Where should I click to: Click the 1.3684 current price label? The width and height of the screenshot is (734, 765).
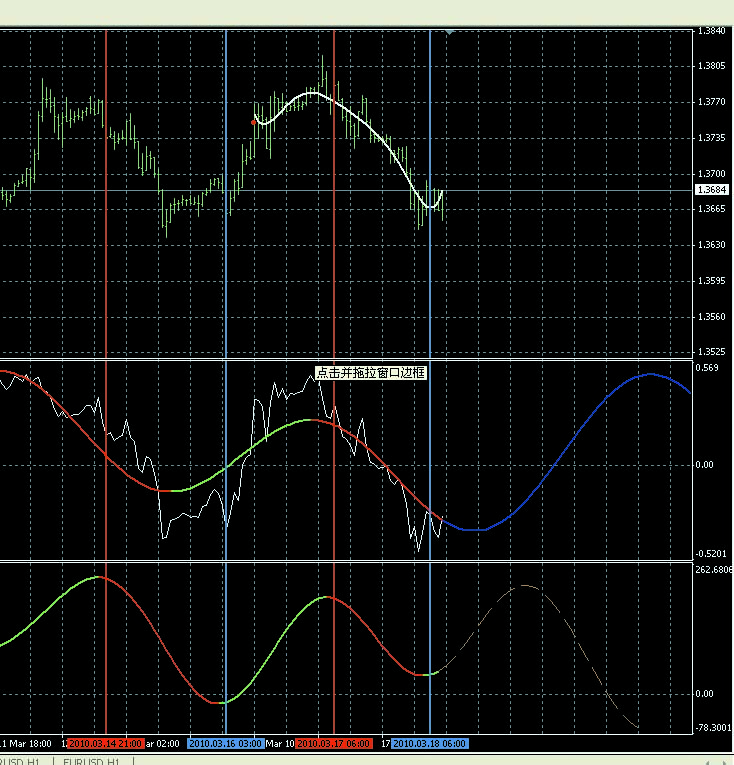click(x=712, y=189)
